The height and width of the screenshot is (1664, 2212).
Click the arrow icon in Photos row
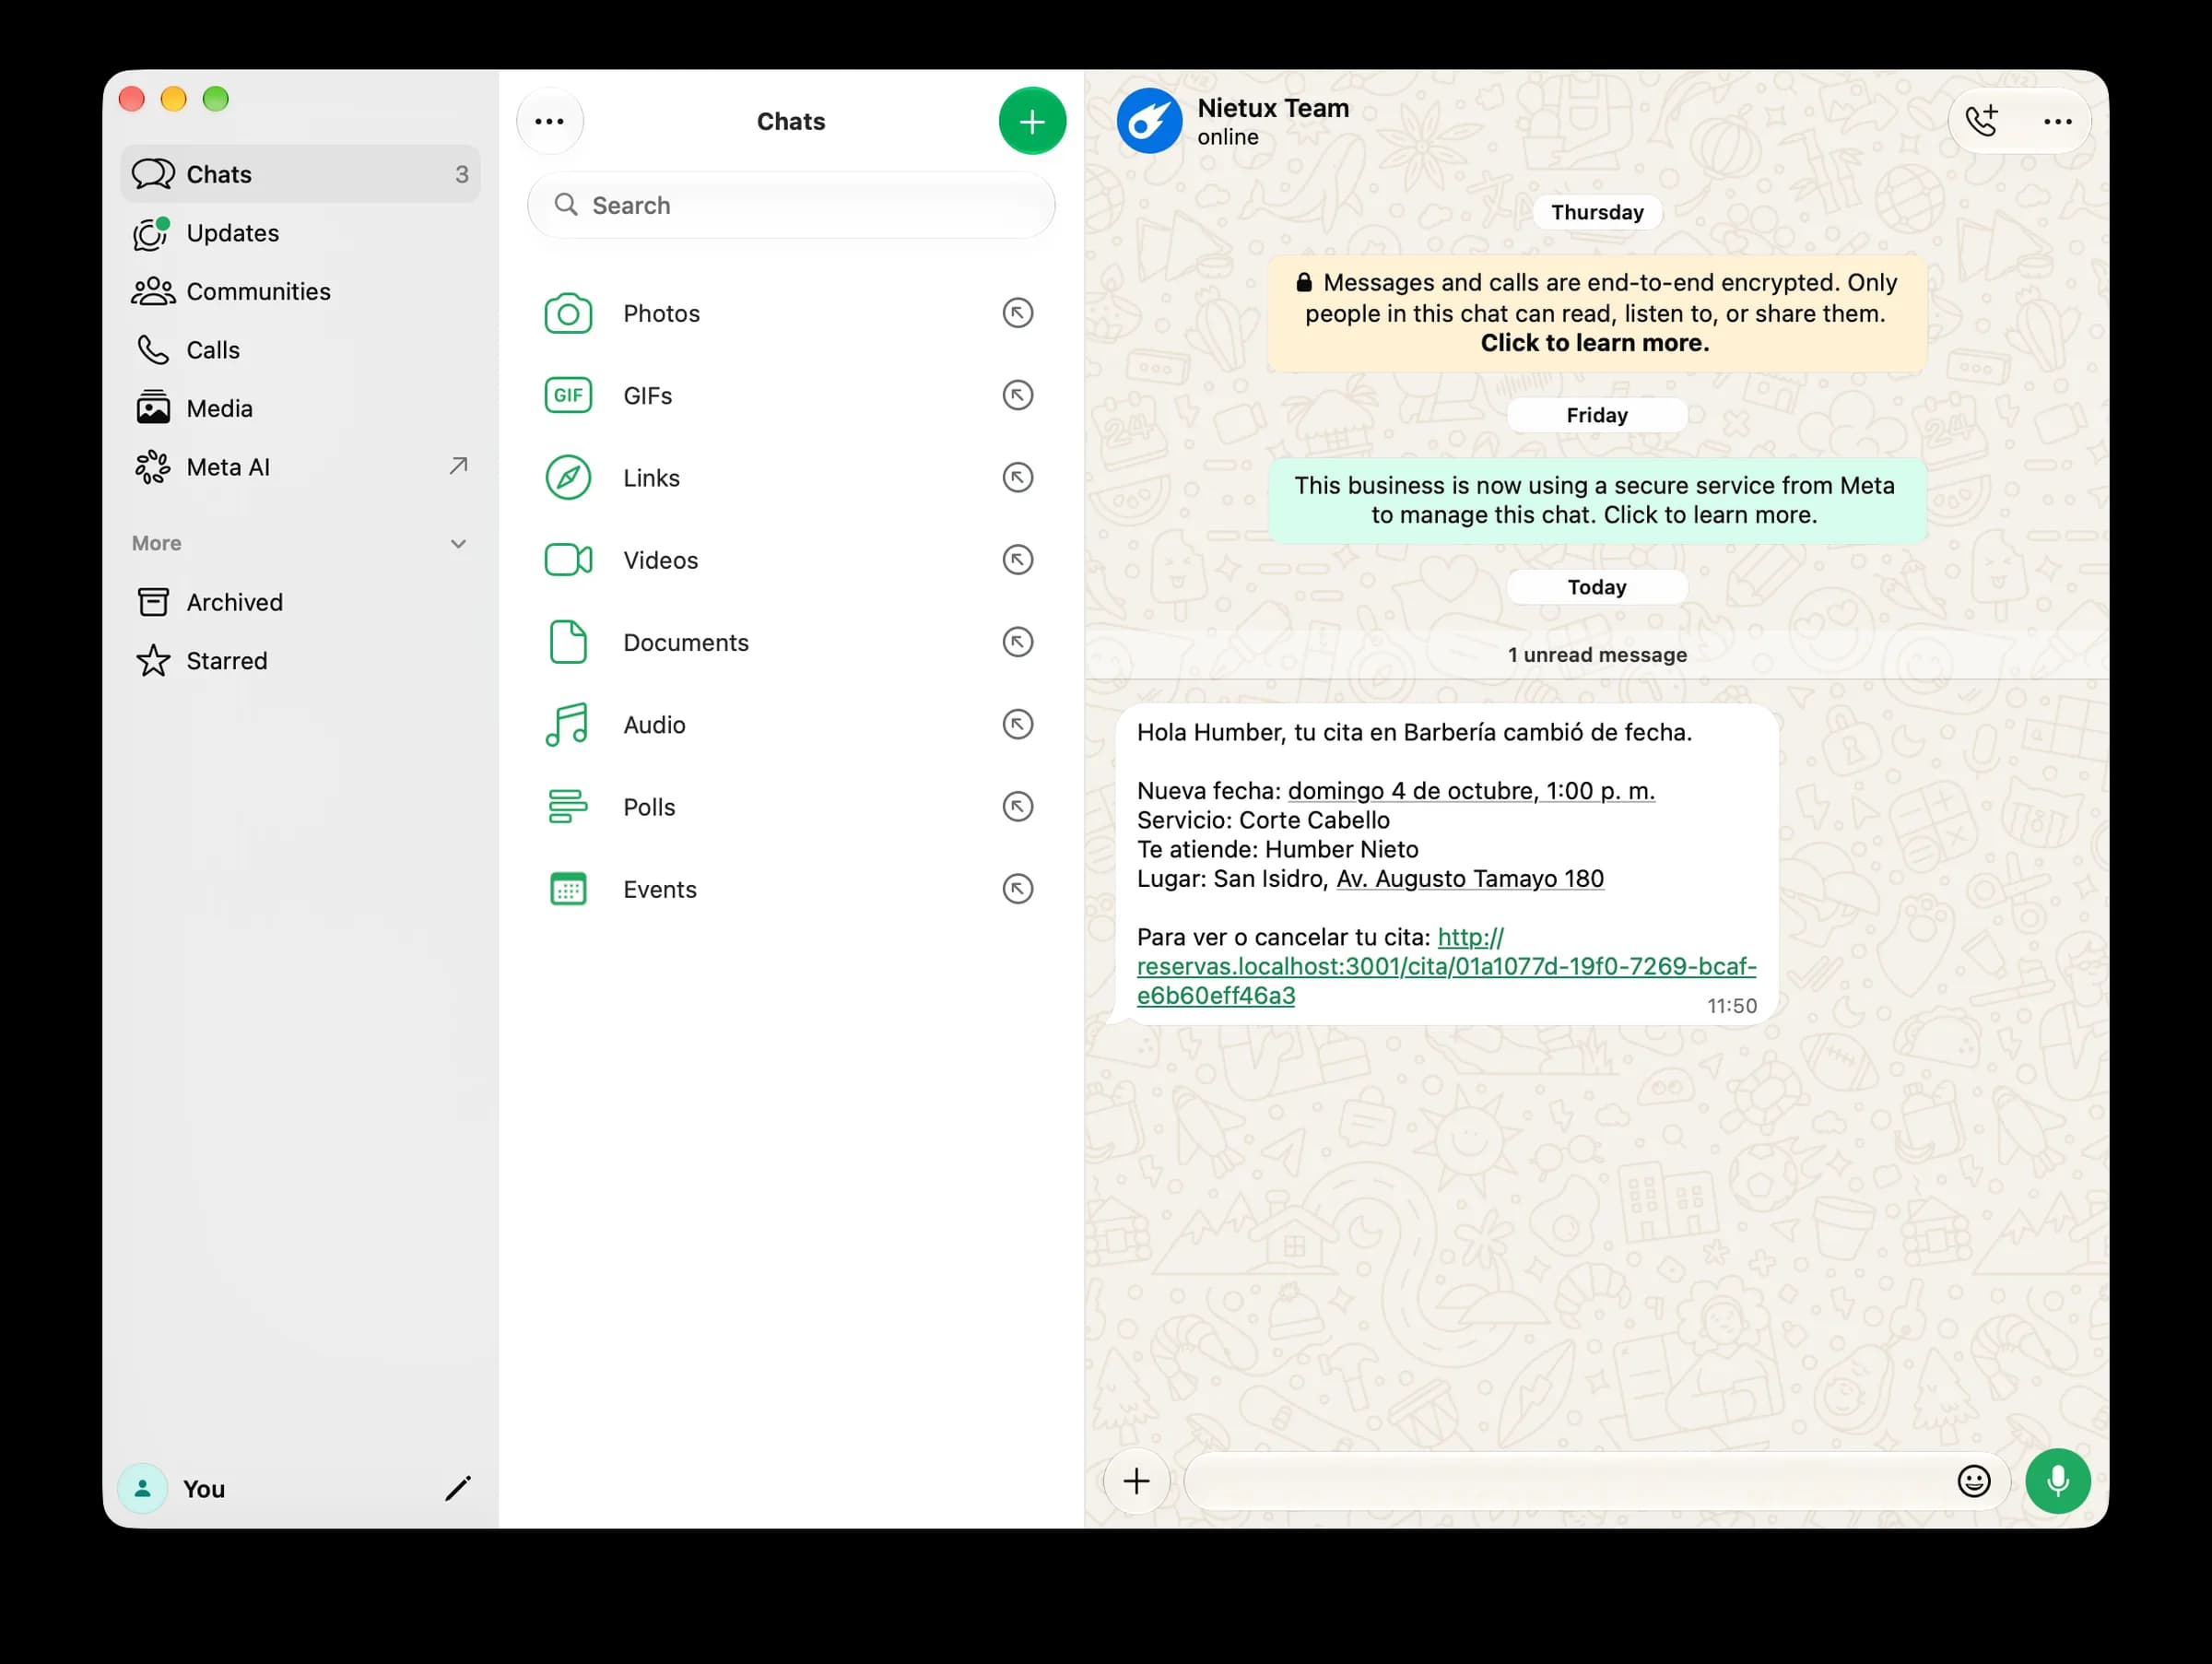(x=1018, y=314)
